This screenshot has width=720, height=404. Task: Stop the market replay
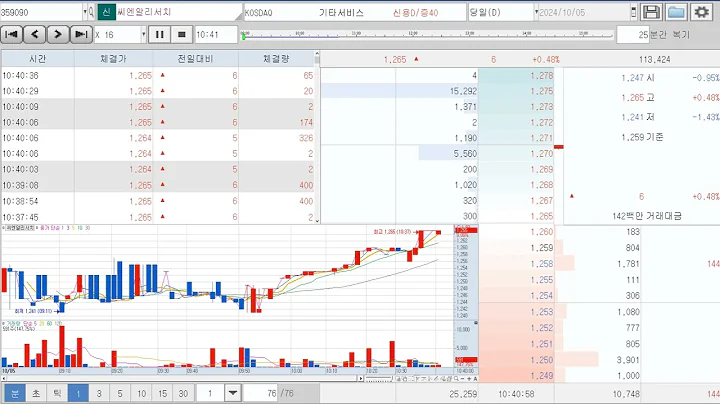click(x=182, y=34)
